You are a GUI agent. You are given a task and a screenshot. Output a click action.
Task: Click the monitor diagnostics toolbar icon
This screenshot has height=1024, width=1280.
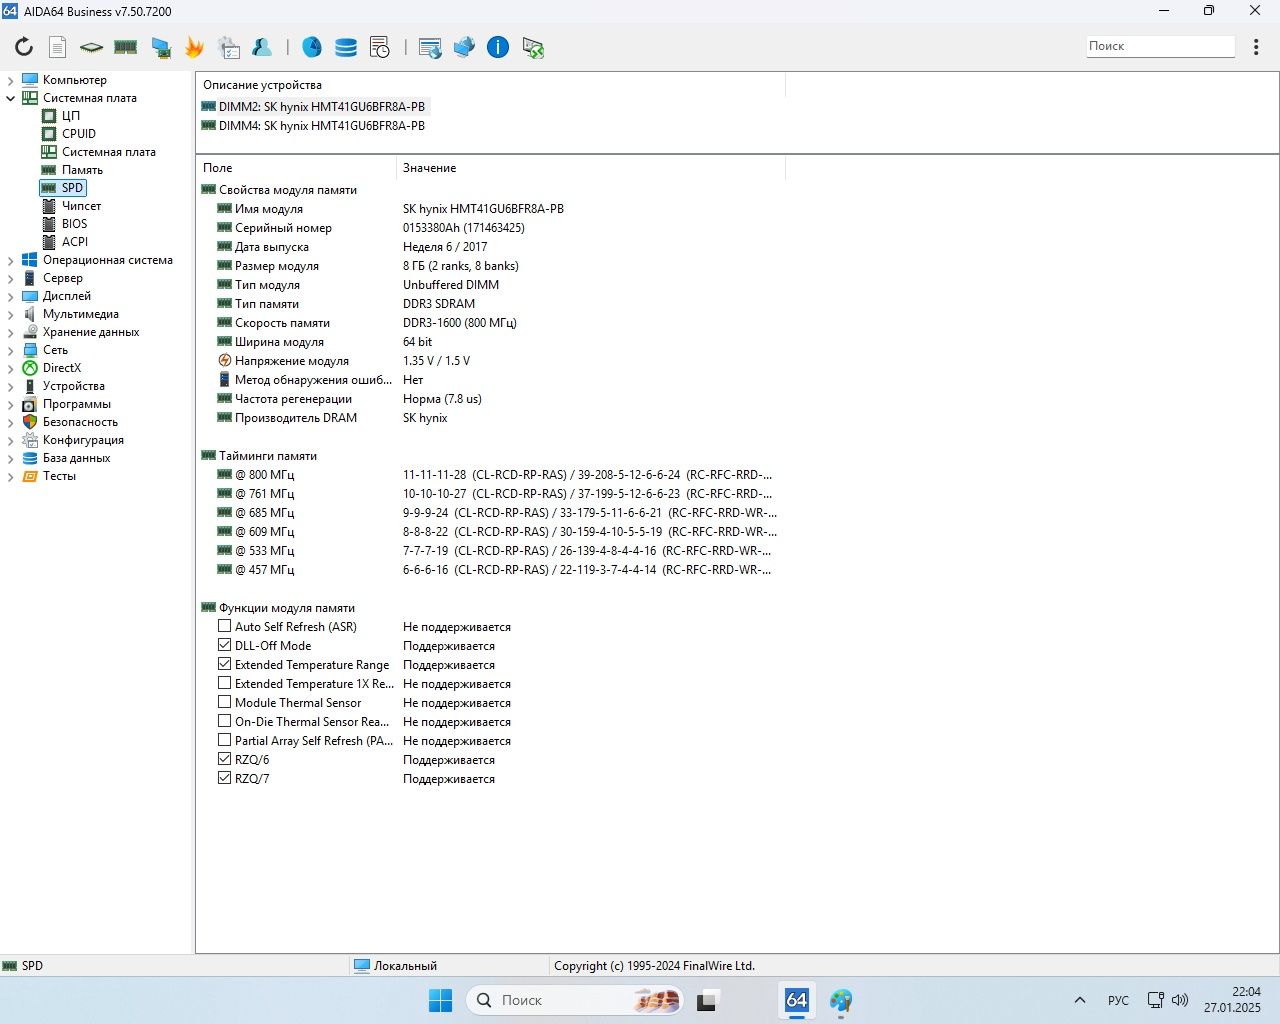[x=160, y=47]
